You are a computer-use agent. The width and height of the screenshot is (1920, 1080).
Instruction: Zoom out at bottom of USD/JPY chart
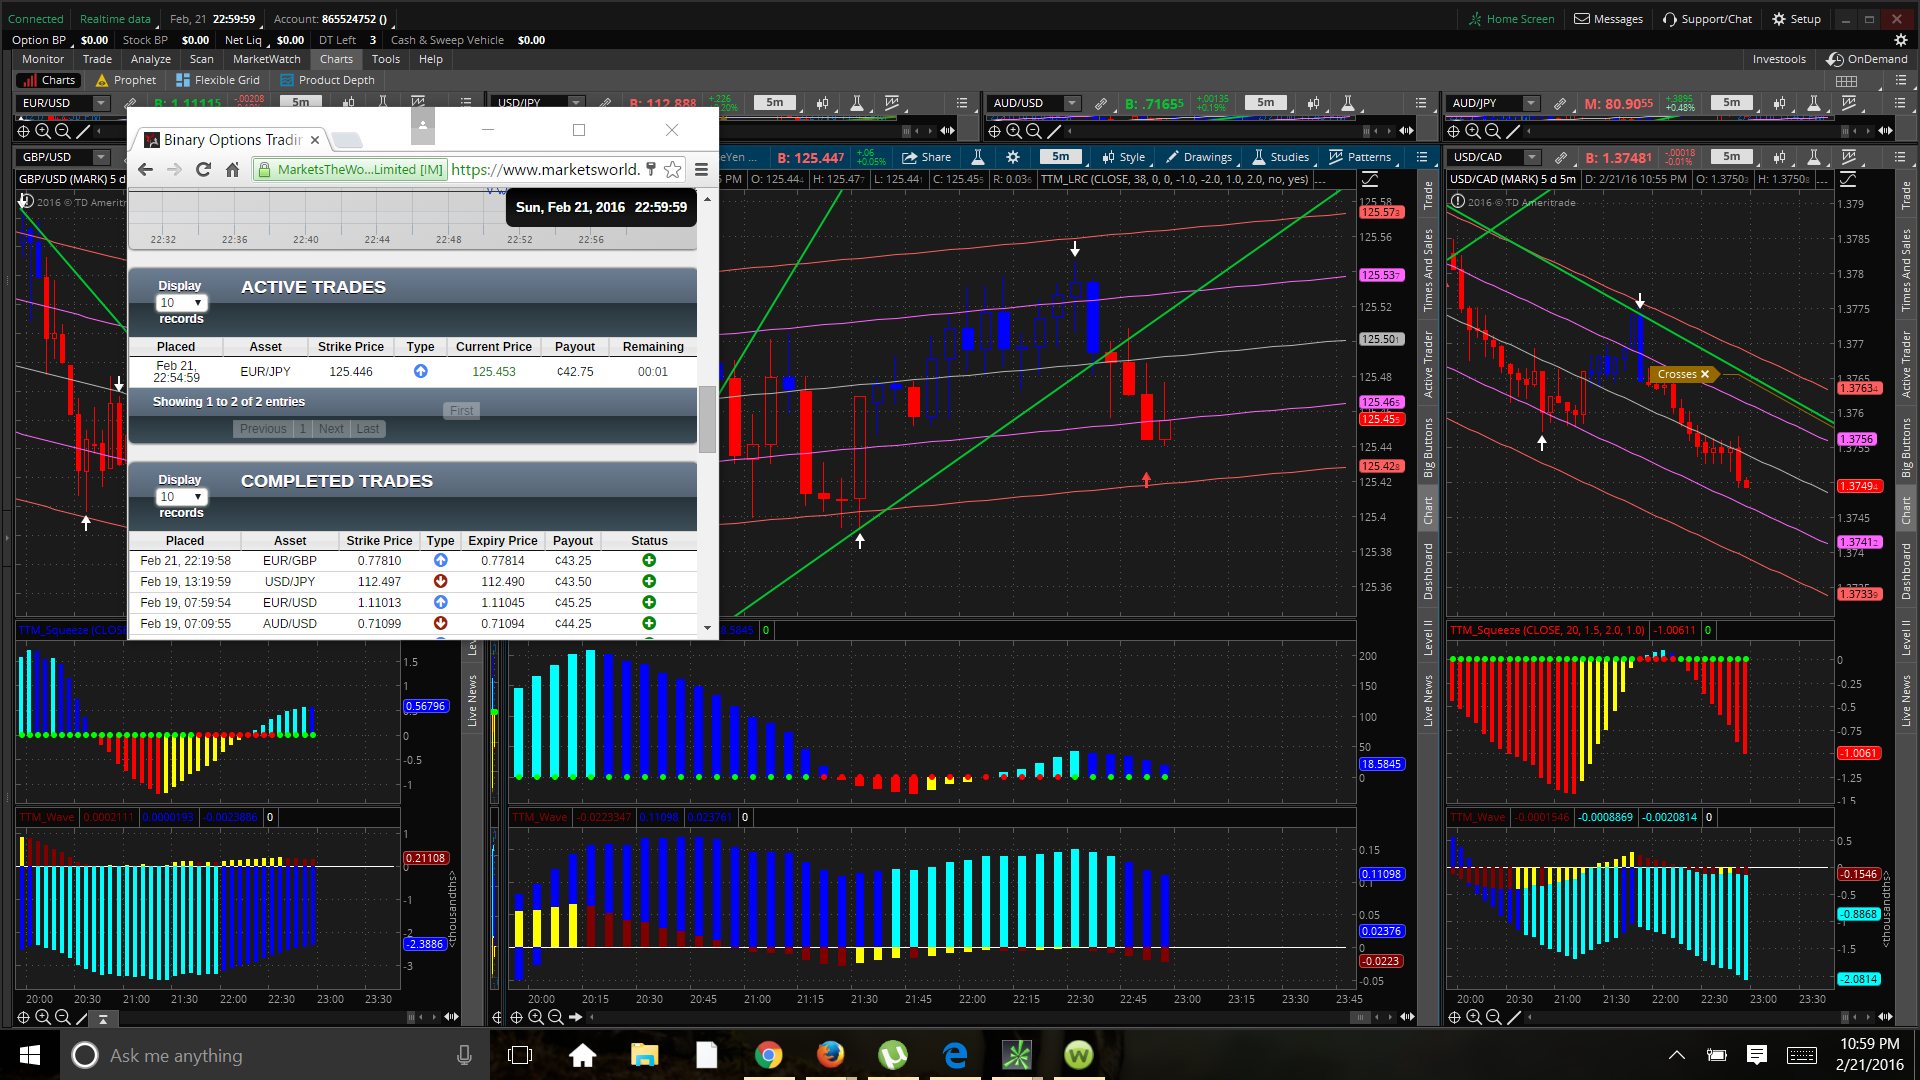556,1017
